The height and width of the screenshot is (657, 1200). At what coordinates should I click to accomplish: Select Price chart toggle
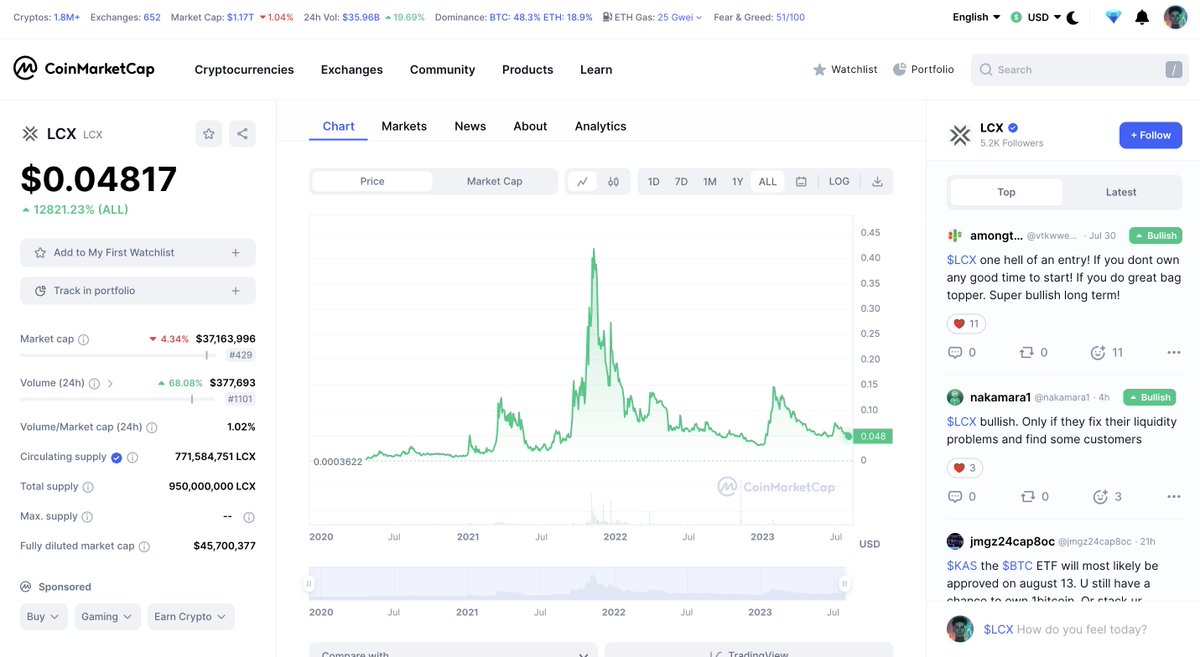(x=372, y=181)
